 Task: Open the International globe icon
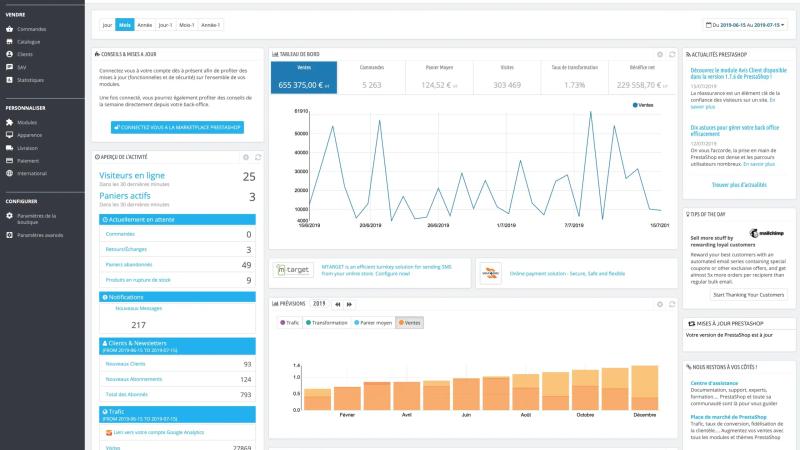coord(9,173)
